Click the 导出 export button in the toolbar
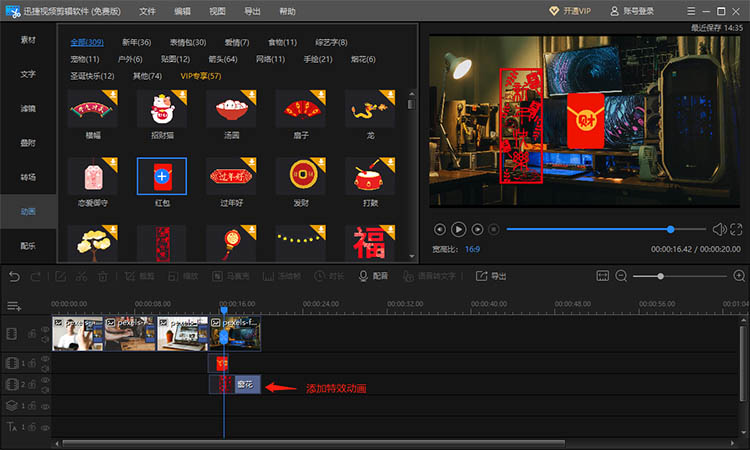 coord(491,276)
